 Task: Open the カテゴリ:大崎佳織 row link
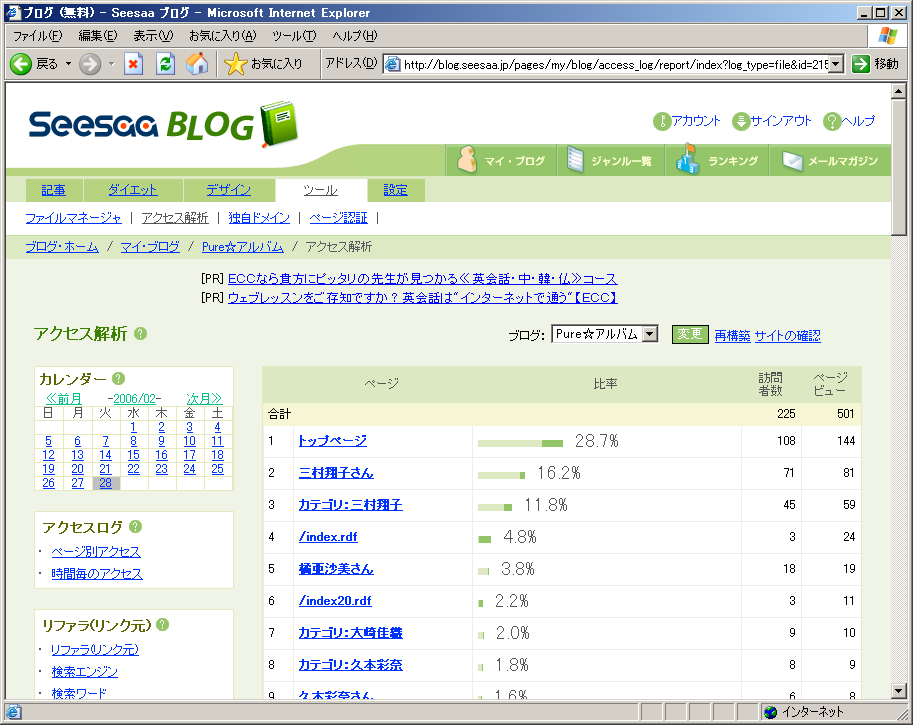pos(351,633)
